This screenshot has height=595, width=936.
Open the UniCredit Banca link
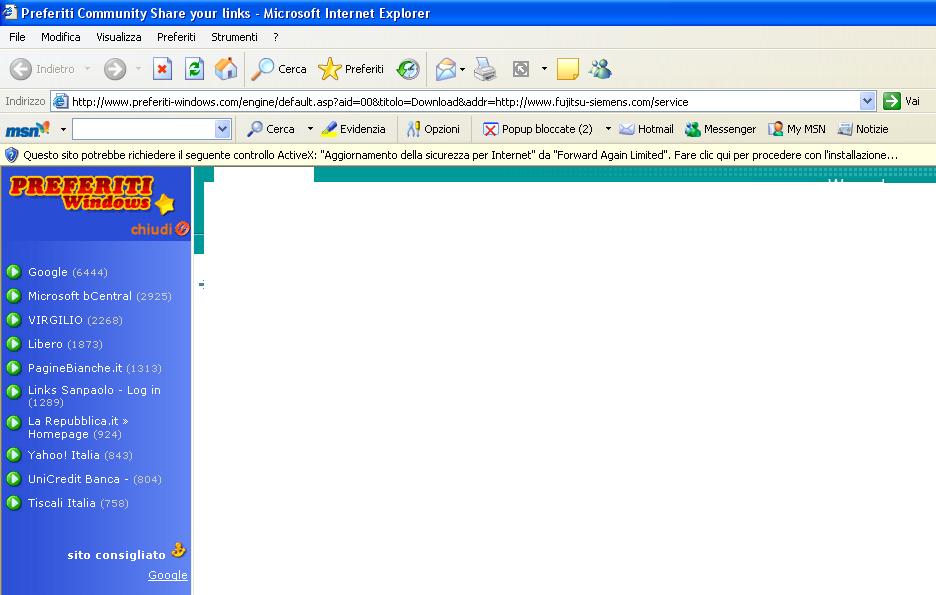pos(95,479)
